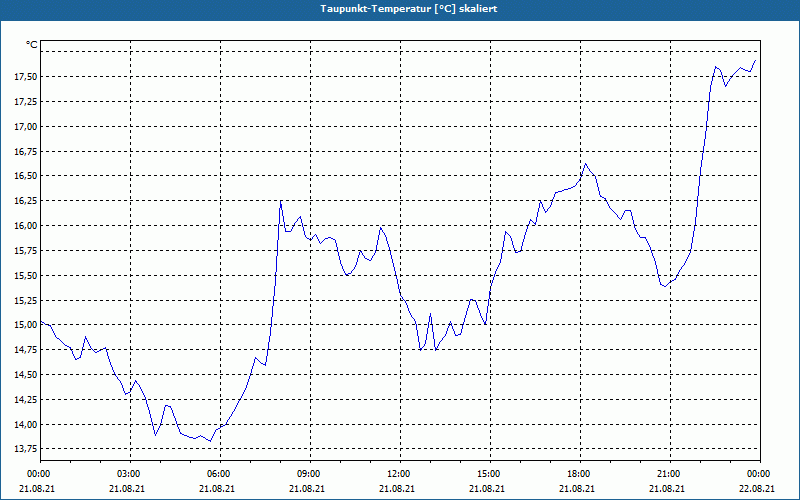
Task: Select the 17,00 y-axis value
Action: point(26,127)
